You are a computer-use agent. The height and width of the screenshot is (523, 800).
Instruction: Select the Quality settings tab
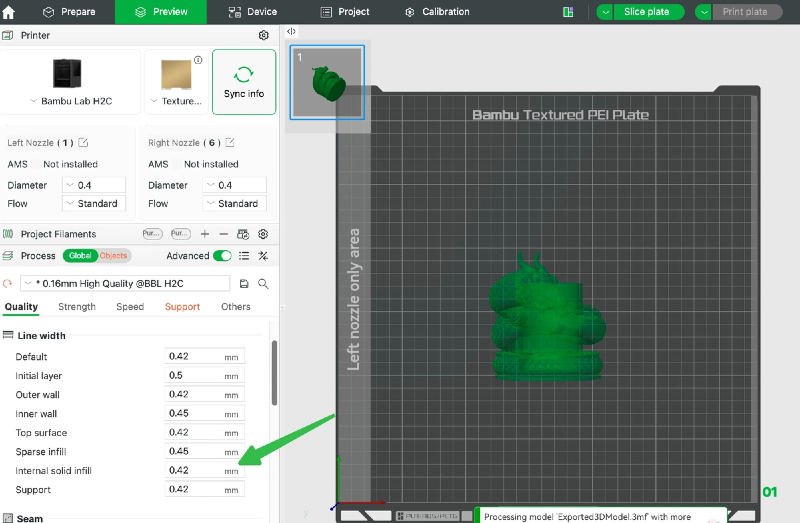point(21,307)
